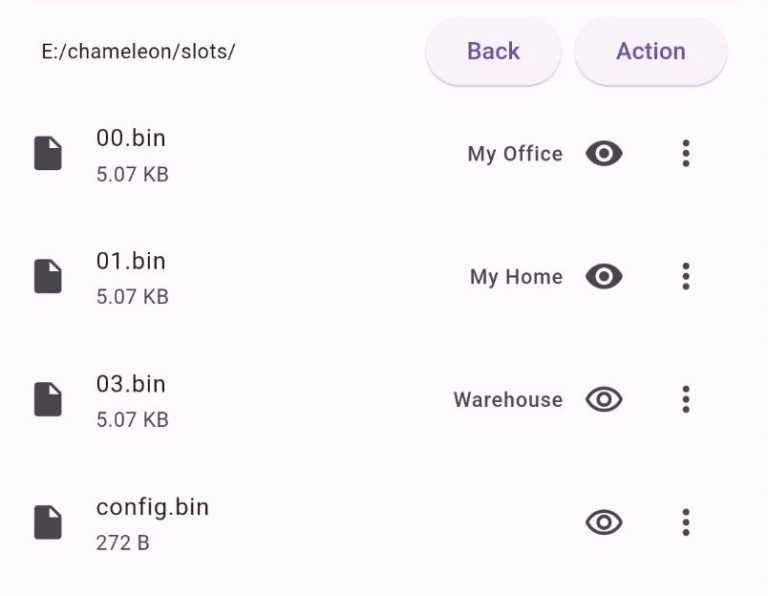Open the three-dot menu for 00.bin
This screenshot has height=596, width=768.
click(686, 153)
